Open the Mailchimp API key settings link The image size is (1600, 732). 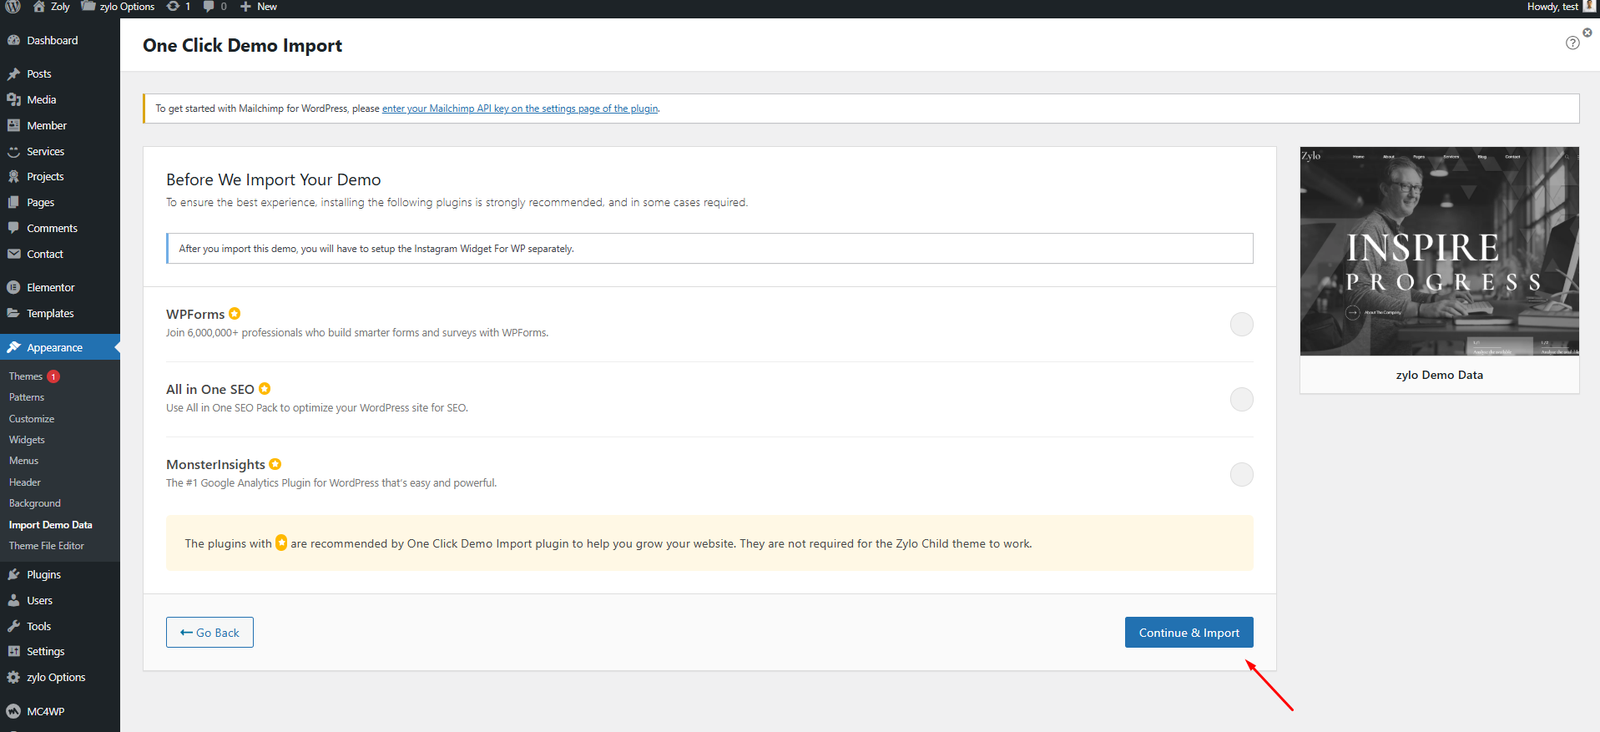pyautogui.click(x=520, y=109)
